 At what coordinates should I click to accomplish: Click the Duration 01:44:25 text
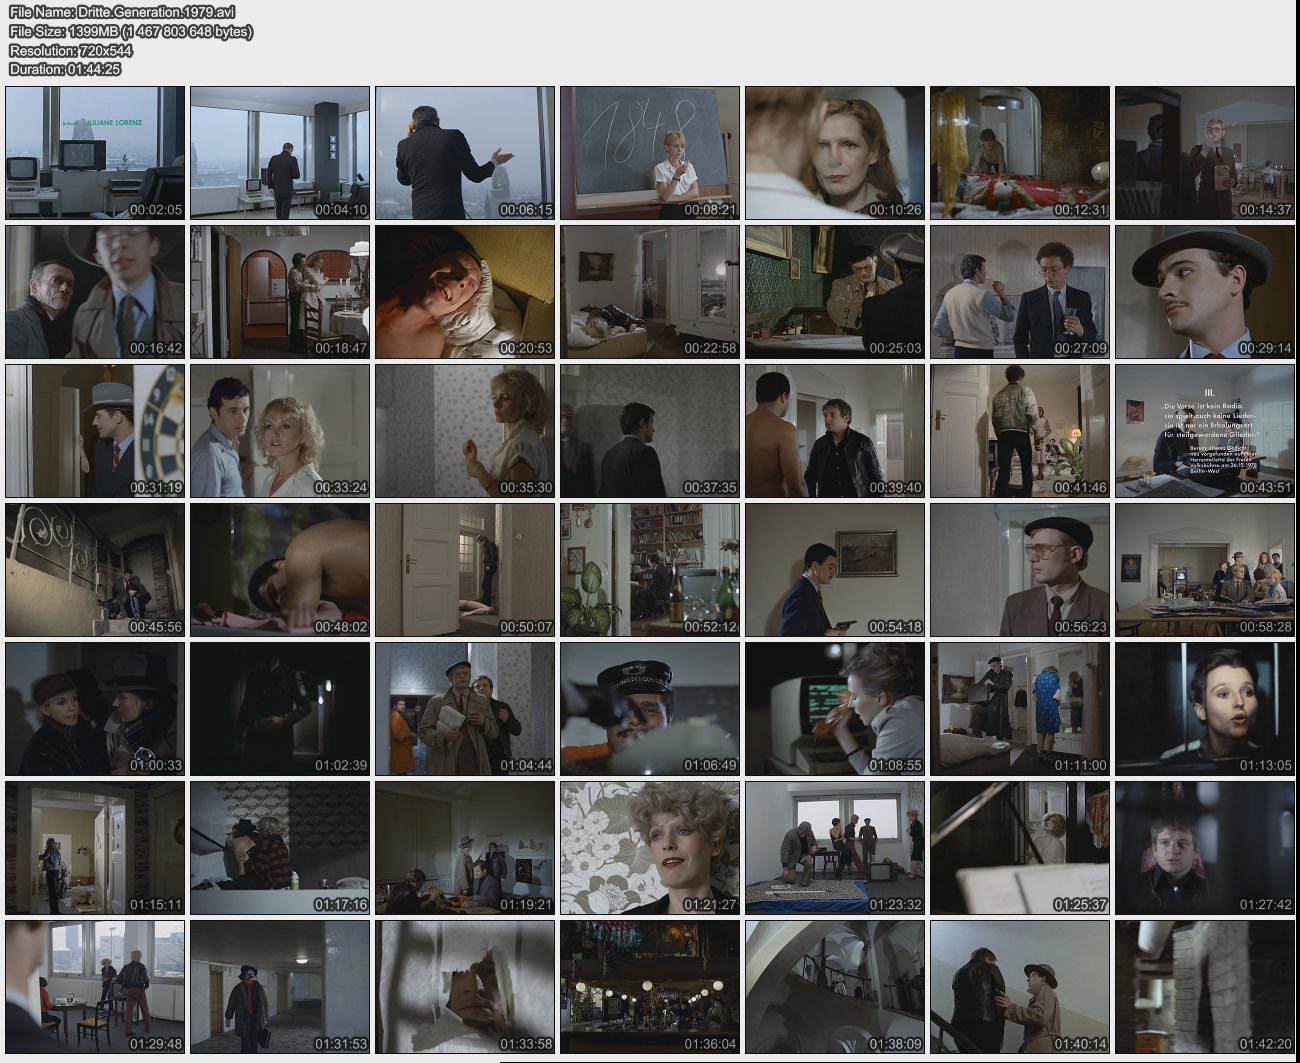(x=65, y=69)
